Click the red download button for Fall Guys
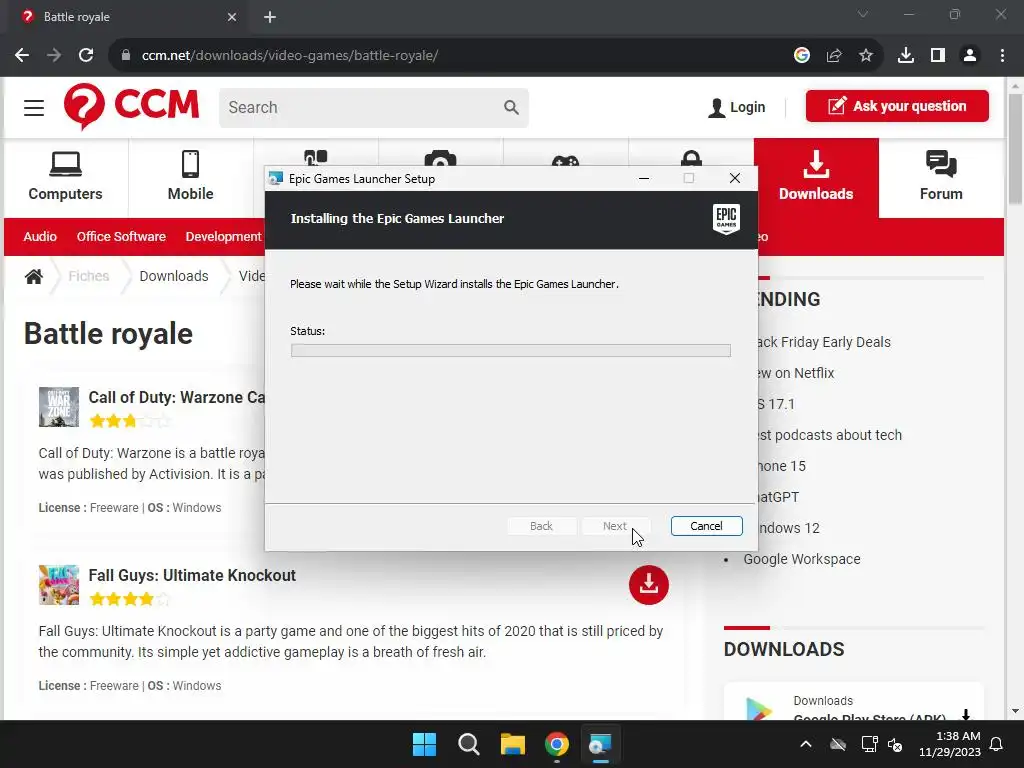The height and width of the screenshot is (768, 1024). pyautogui.click(x=648, y=584)
